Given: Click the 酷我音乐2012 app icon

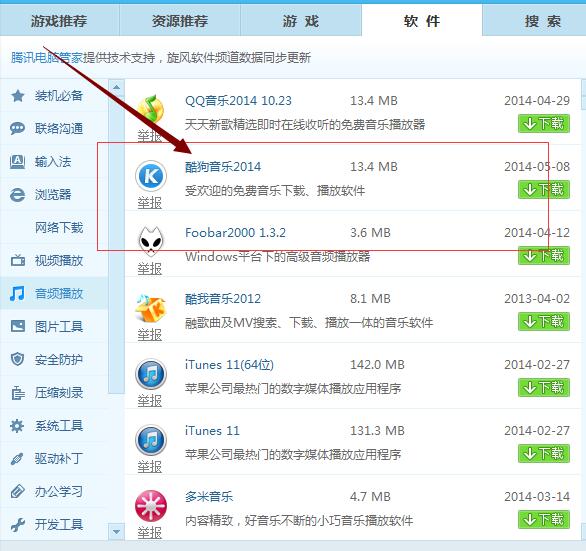Looking at the screenshot, I should pyautogui.click(x=151, y=308).
